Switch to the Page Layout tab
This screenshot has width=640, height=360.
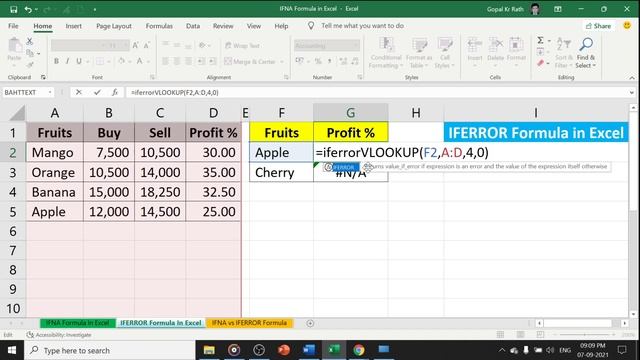[x=114, y=26]
